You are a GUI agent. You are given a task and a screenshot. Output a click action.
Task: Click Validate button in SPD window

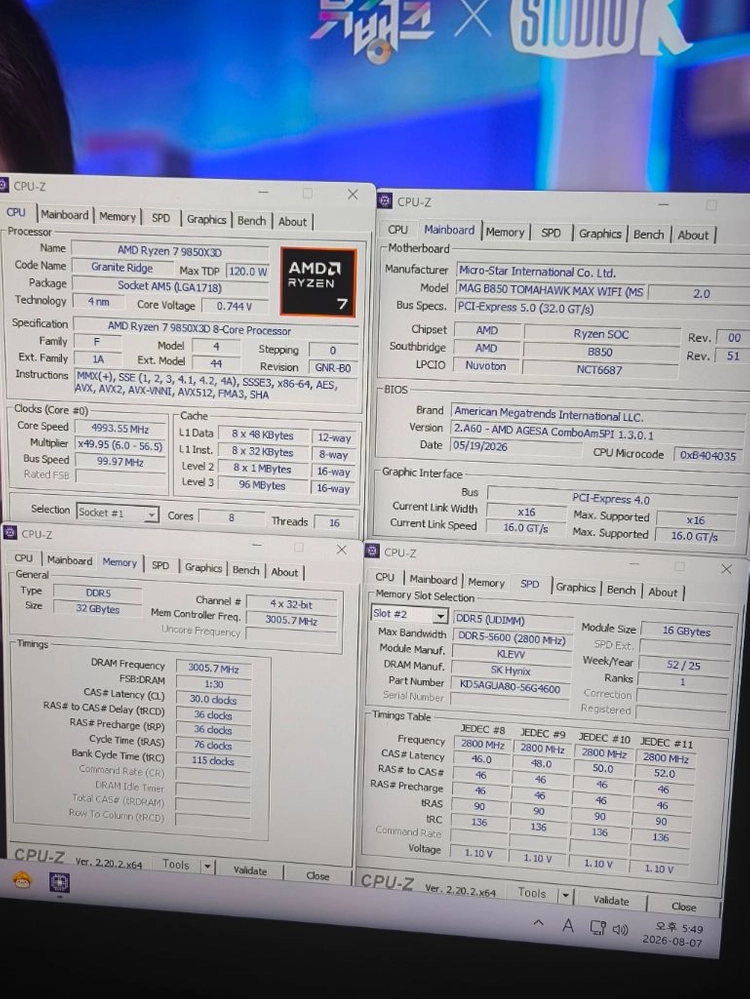[x=611, y=900]
